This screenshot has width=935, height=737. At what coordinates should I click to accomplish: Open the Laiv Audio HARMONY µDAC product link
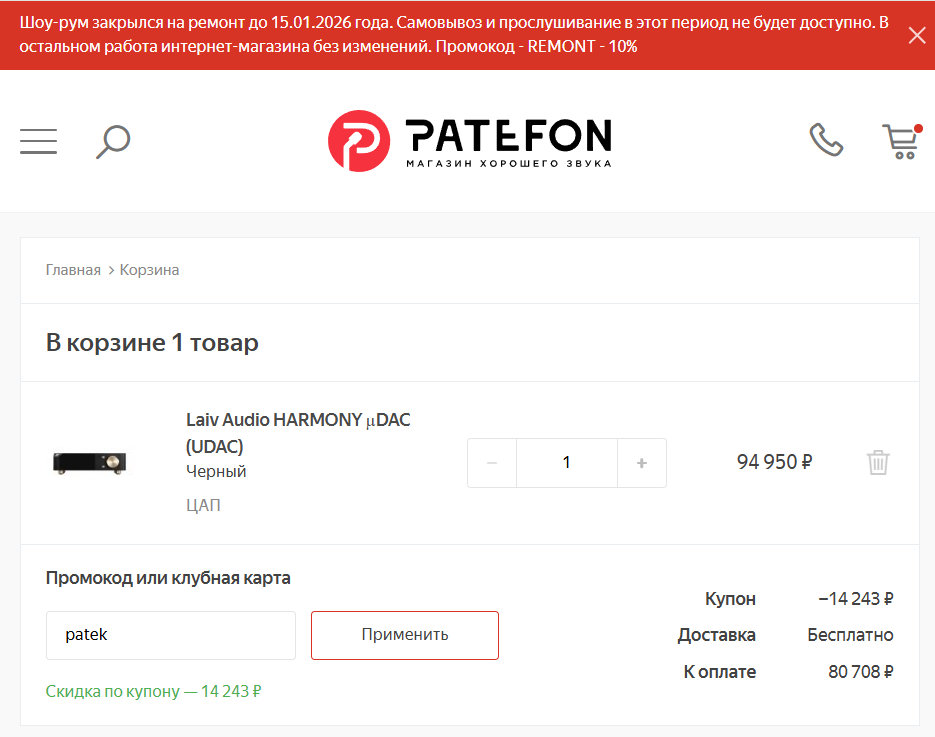point(298,433)
